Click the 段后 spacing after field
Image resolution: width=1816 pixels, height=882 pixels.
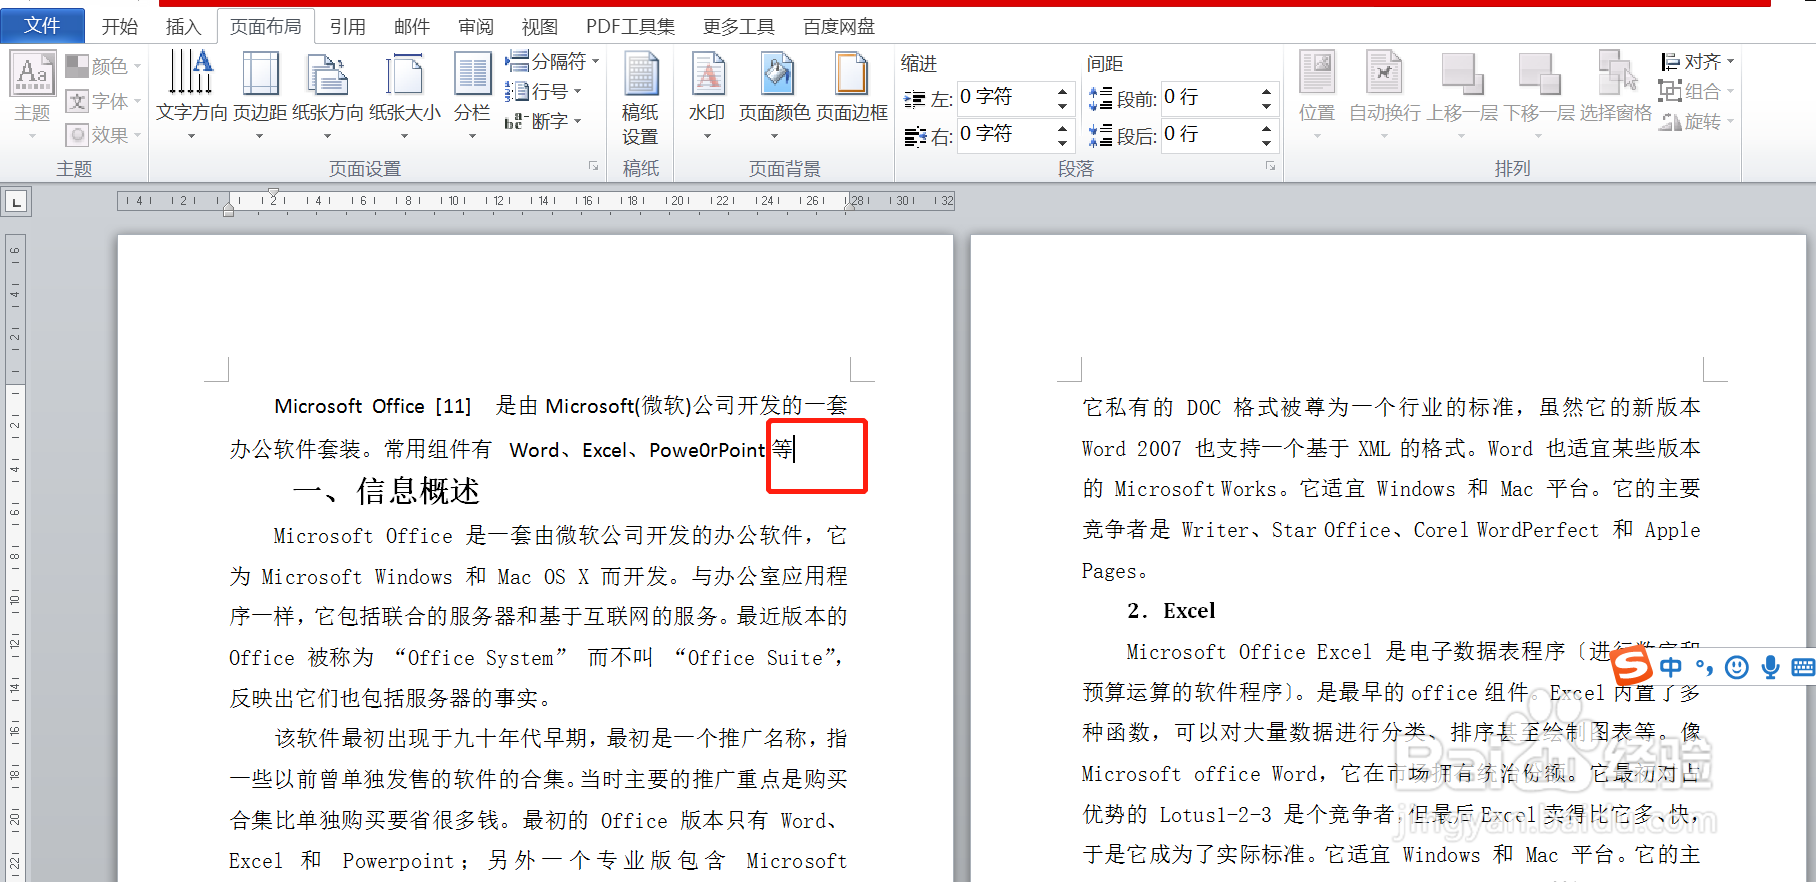tap(1209, 134)
